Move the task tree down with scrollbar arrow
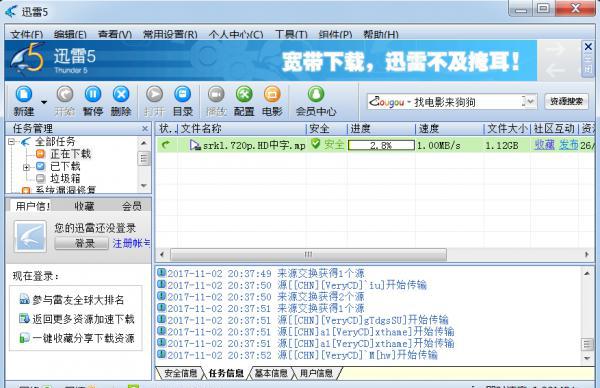600x388 pixels. click(x=144, y=186)
